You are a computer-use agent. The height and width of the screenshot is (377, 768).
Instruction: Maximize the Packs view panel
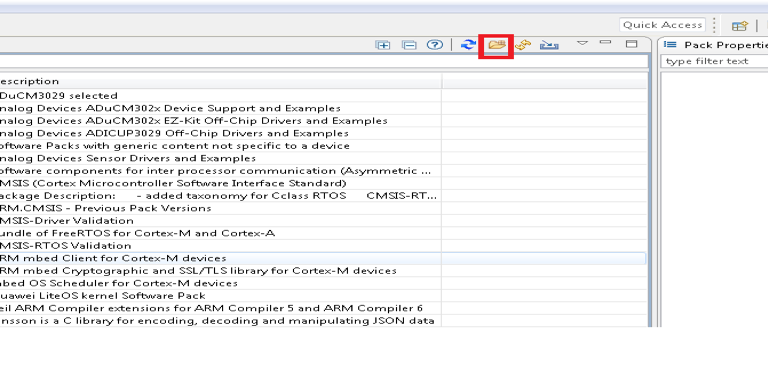pos(632,44)
